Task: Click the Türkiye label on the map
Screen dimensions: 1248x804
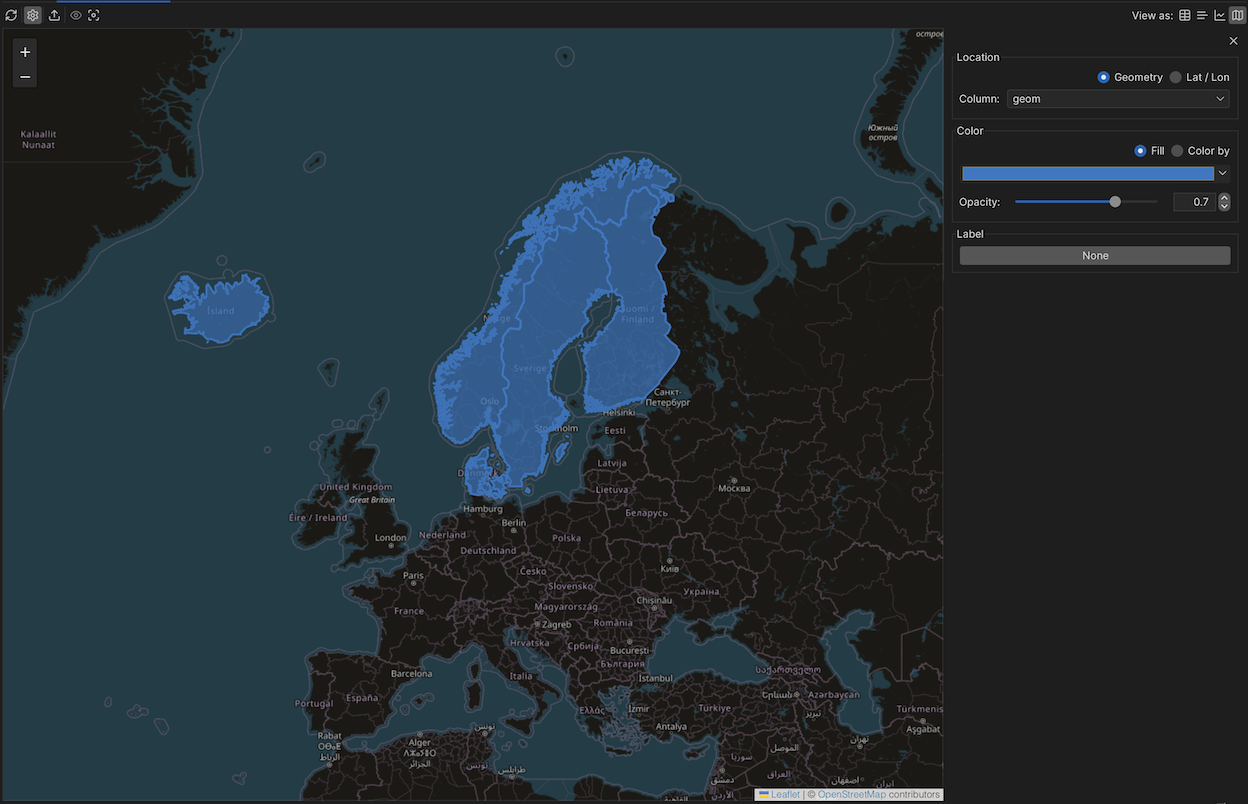Action: [715, 708]
